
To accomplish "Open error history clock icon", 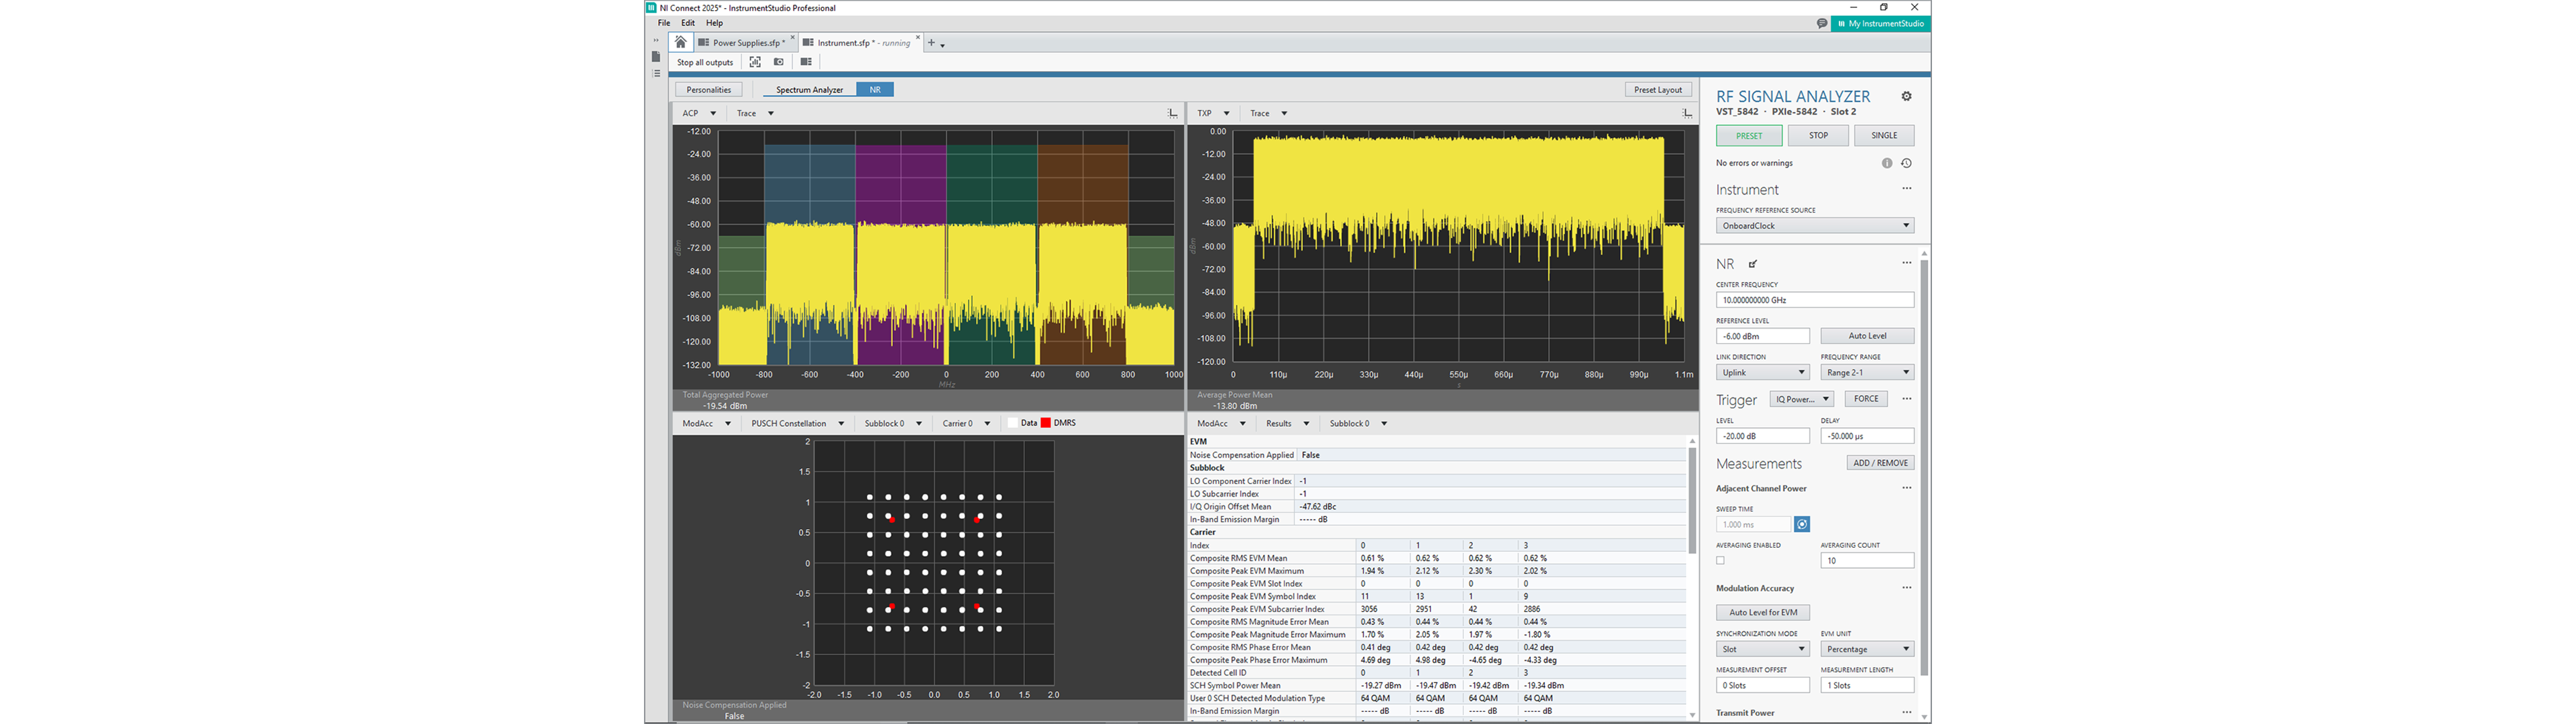I will click(x=1906, y=163).
